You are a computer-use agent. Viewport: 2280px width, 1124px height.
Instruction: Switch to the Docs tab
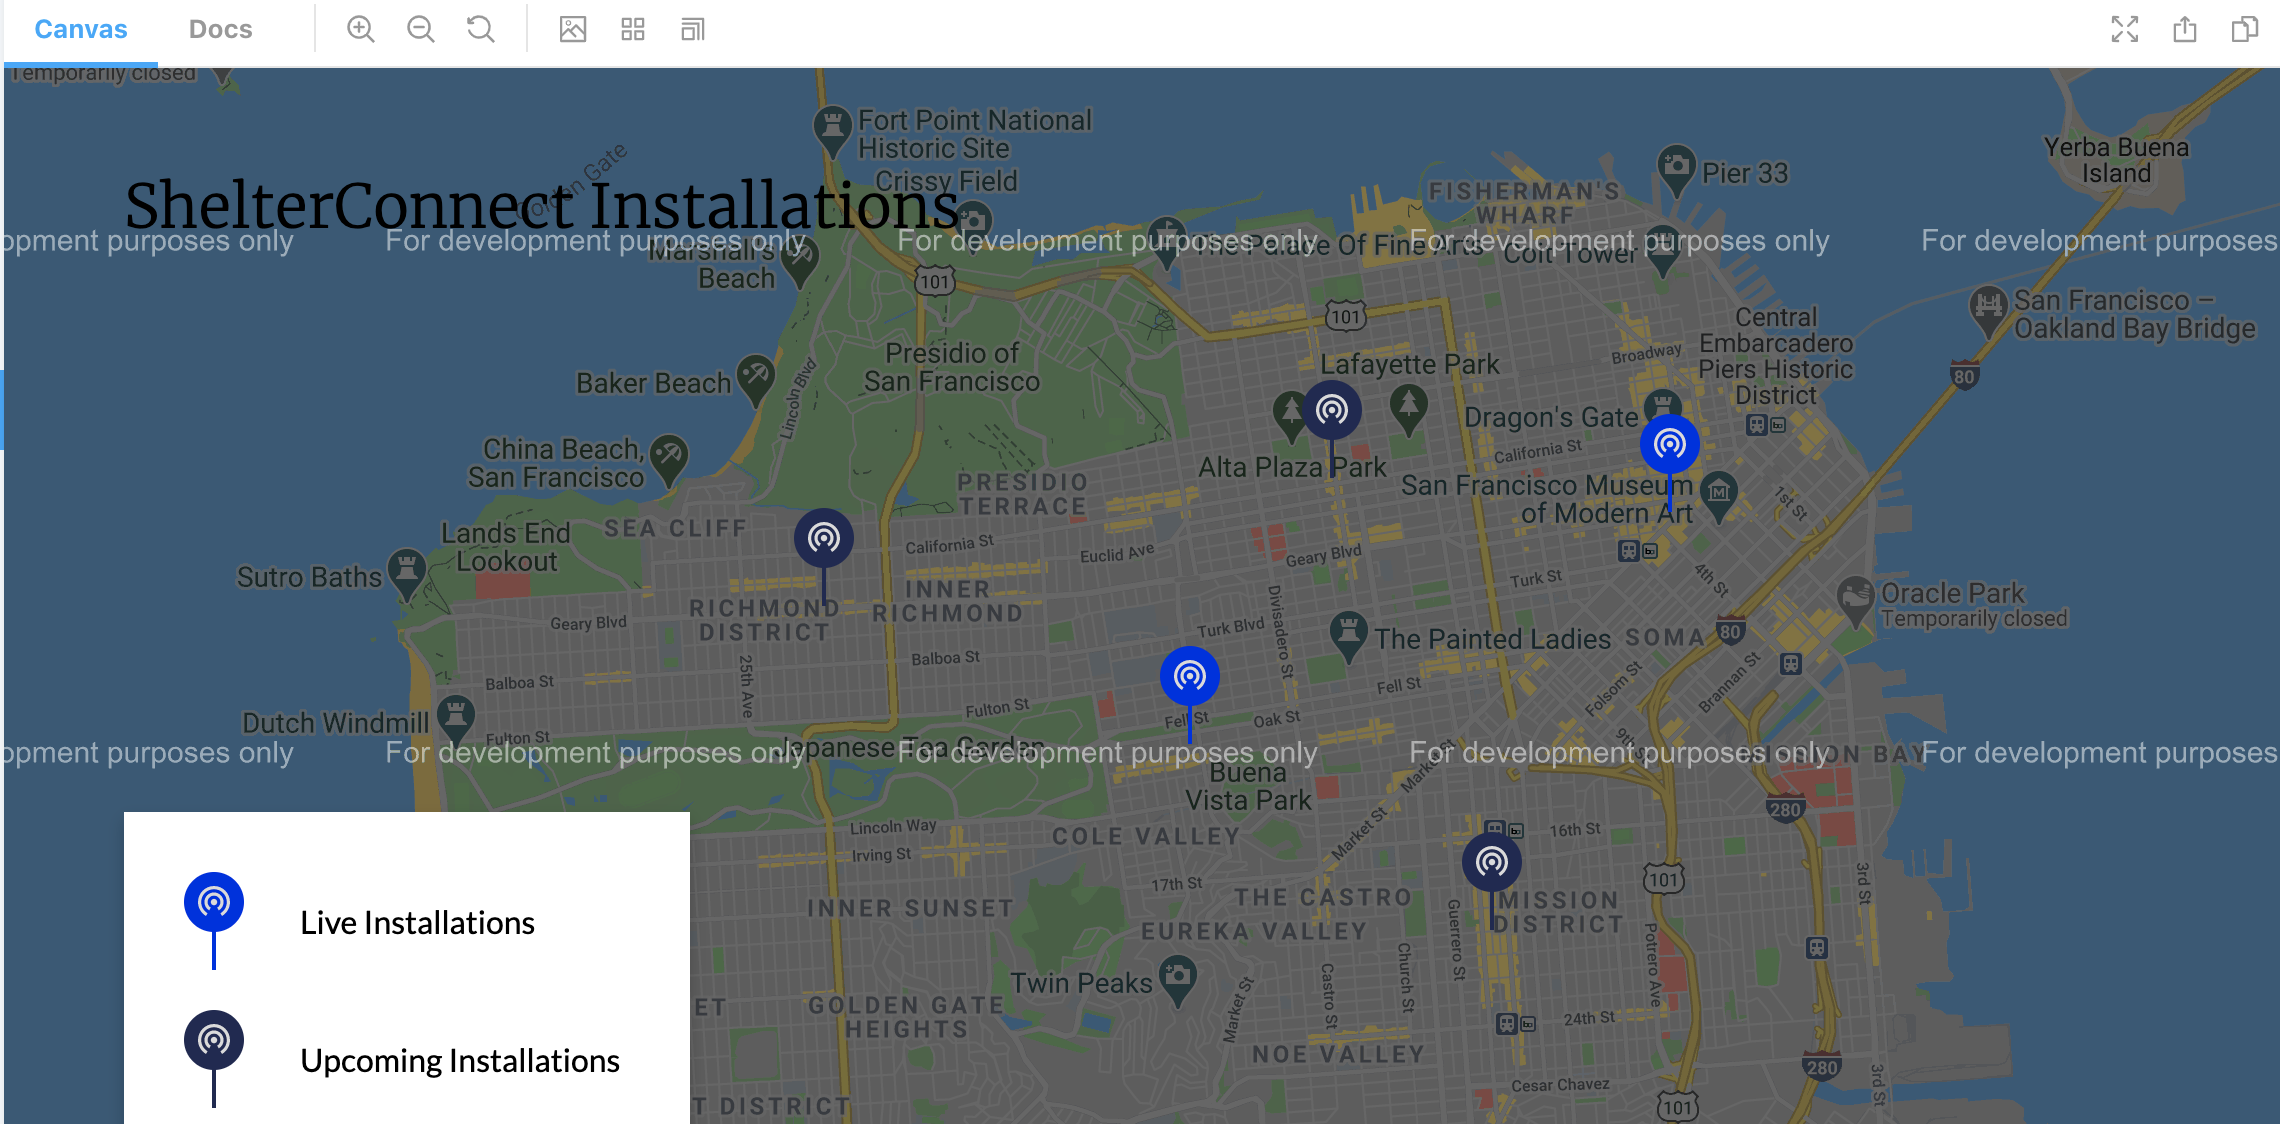coord(220,30)
